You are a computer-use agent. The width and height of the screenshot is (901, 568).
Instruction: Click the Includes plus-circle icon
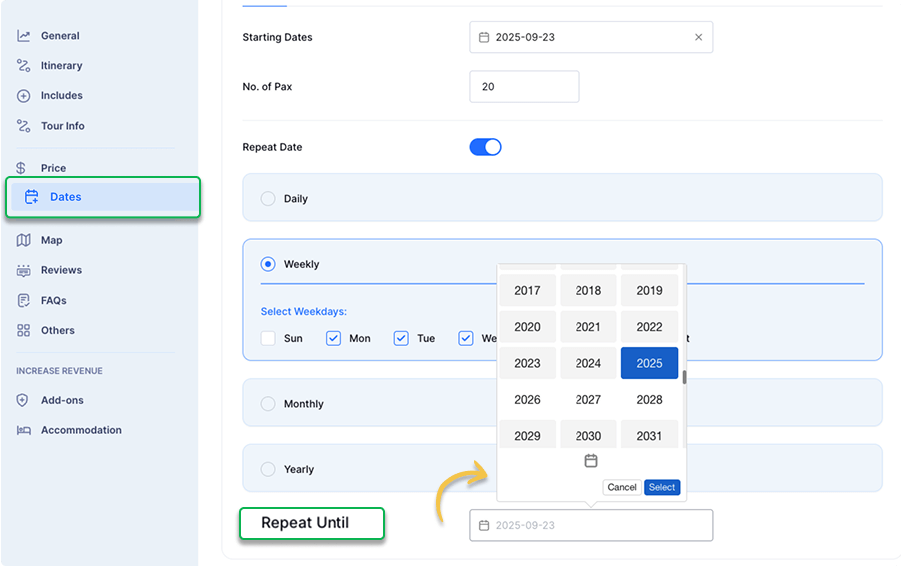pyautogui.click(x=24, y=96)
